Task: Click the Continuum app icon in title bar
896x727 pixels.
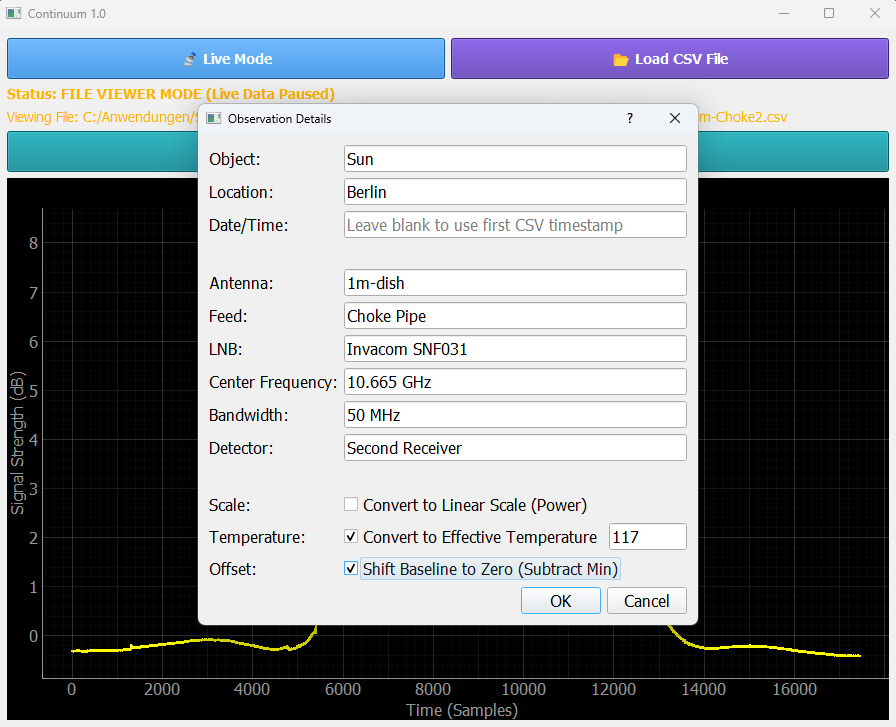Action: 14,14
